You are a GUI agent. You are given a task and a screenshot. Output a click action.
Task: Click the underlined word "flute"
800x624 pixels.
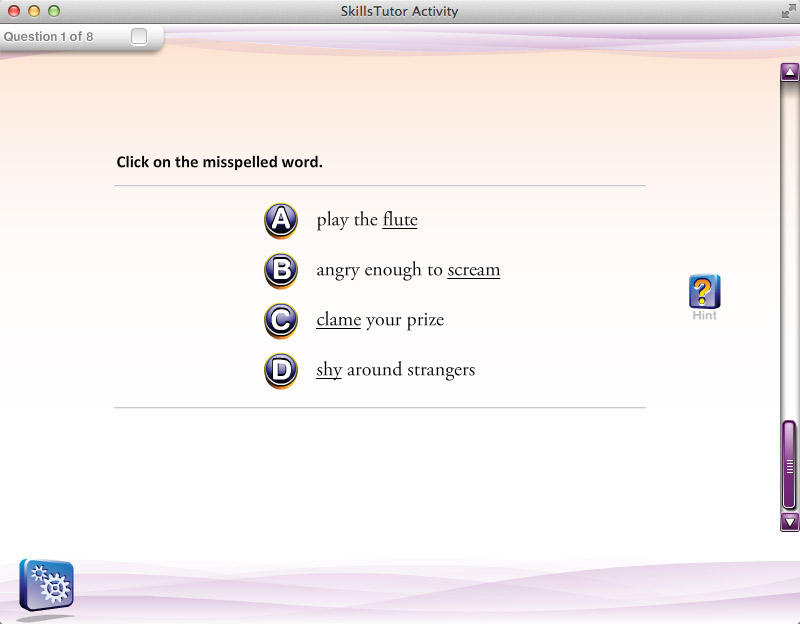400,220
